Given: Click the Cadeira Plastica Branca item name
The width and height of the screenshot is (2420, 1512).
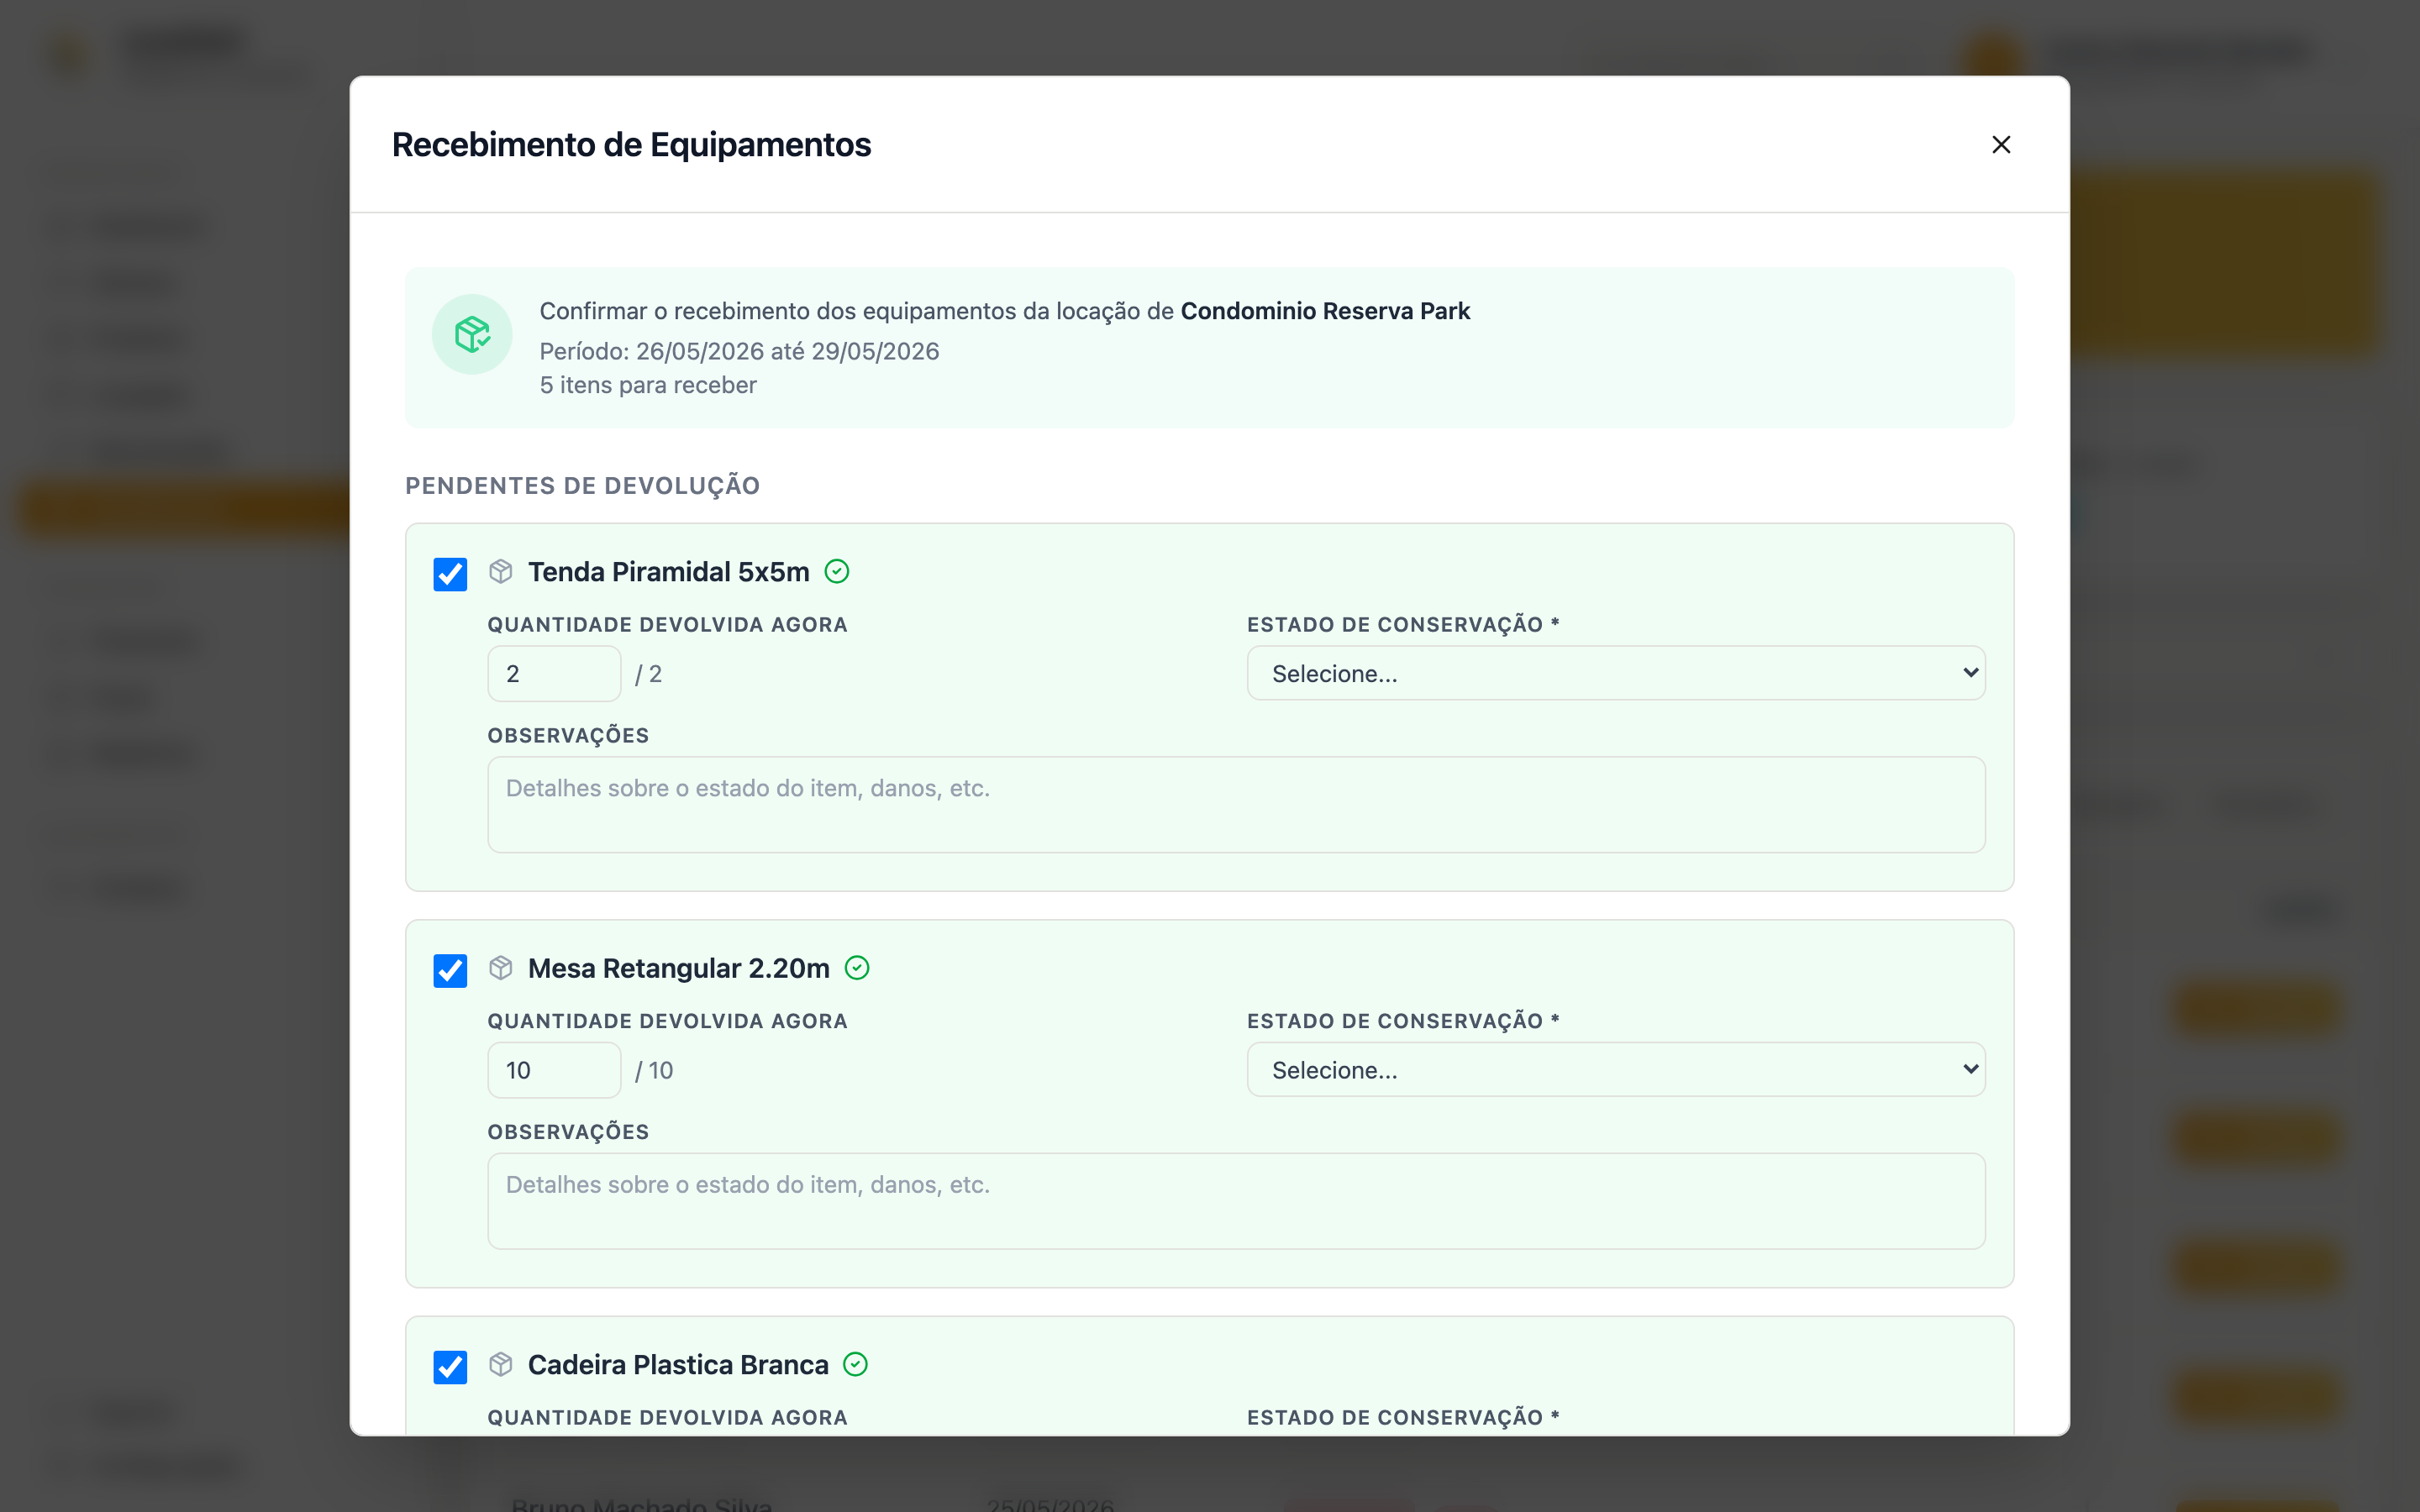Looking at the screenshot, I should pyautogui.click(x=678, y=1365).
